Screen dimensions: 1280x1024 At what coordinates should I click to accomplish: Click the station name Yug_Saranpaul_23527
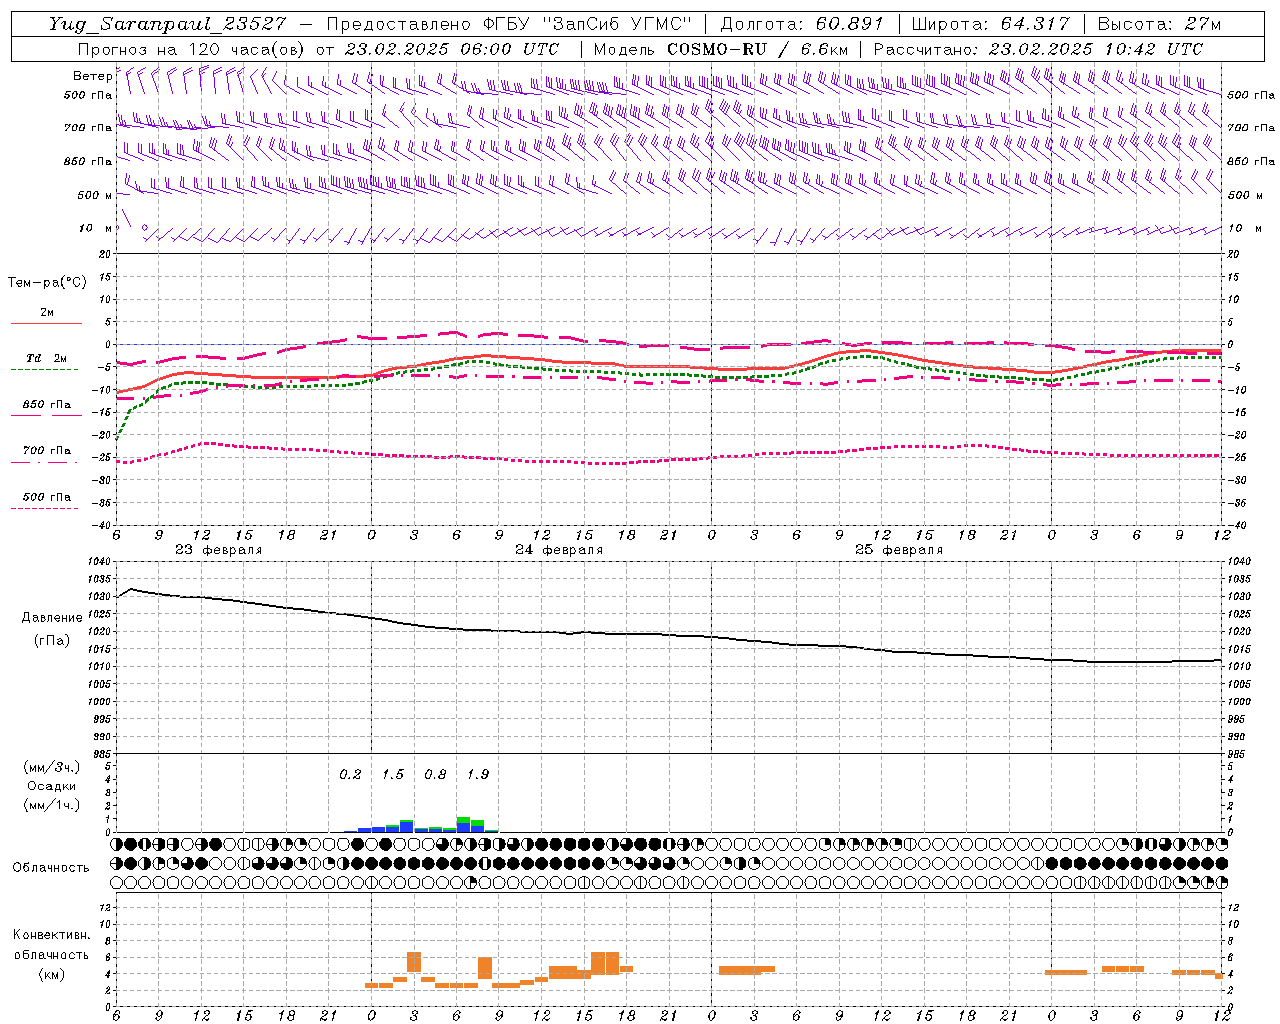pos(167,24)
